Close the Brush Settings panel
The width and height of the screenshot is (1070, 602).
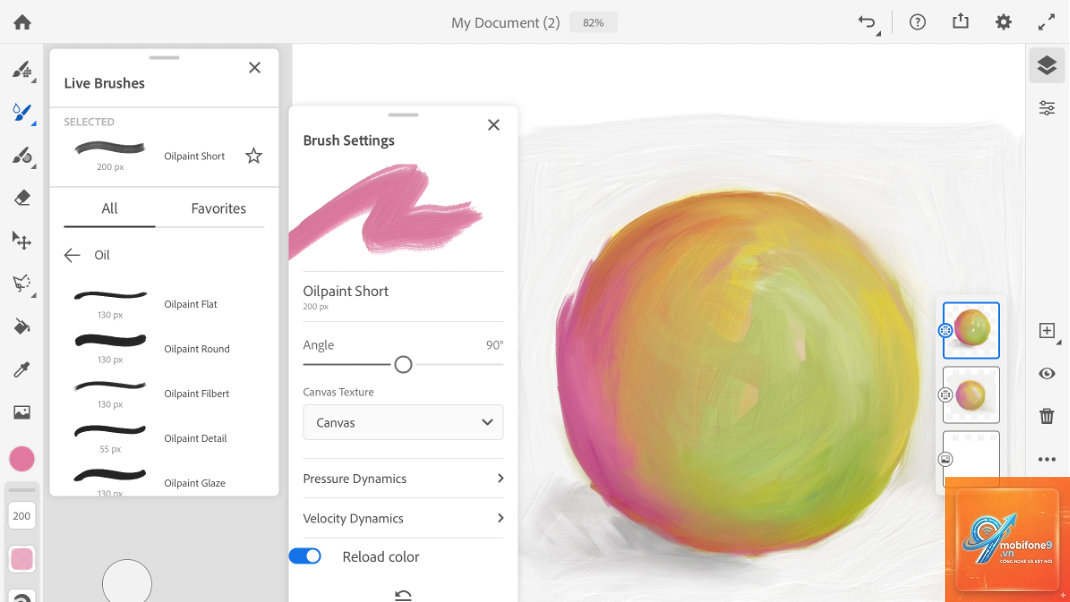pyautogui.click(x=493, y=125)
